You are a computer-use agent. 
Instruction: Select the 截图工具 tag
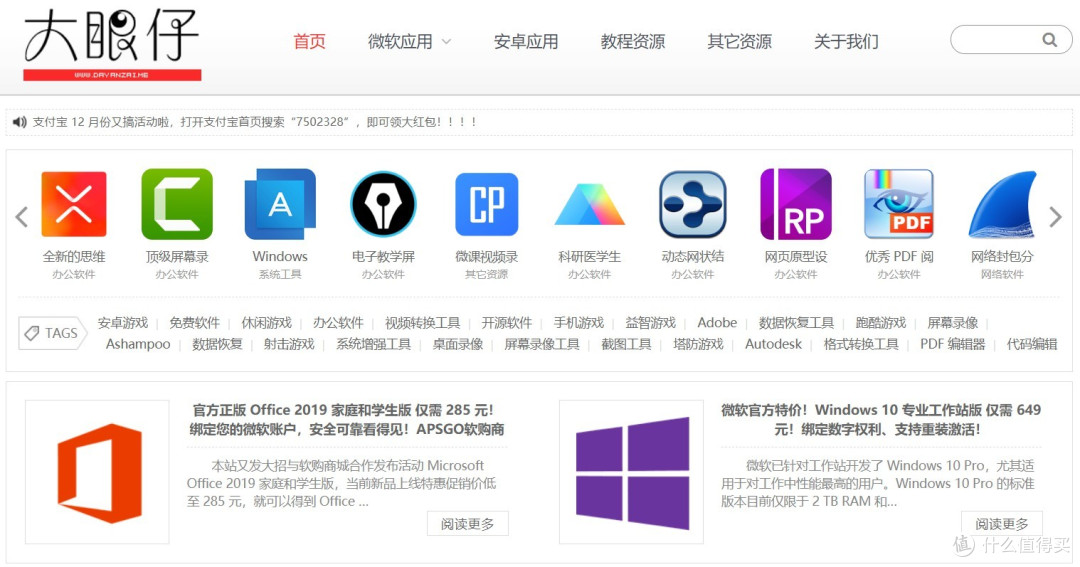pos(626,344)
